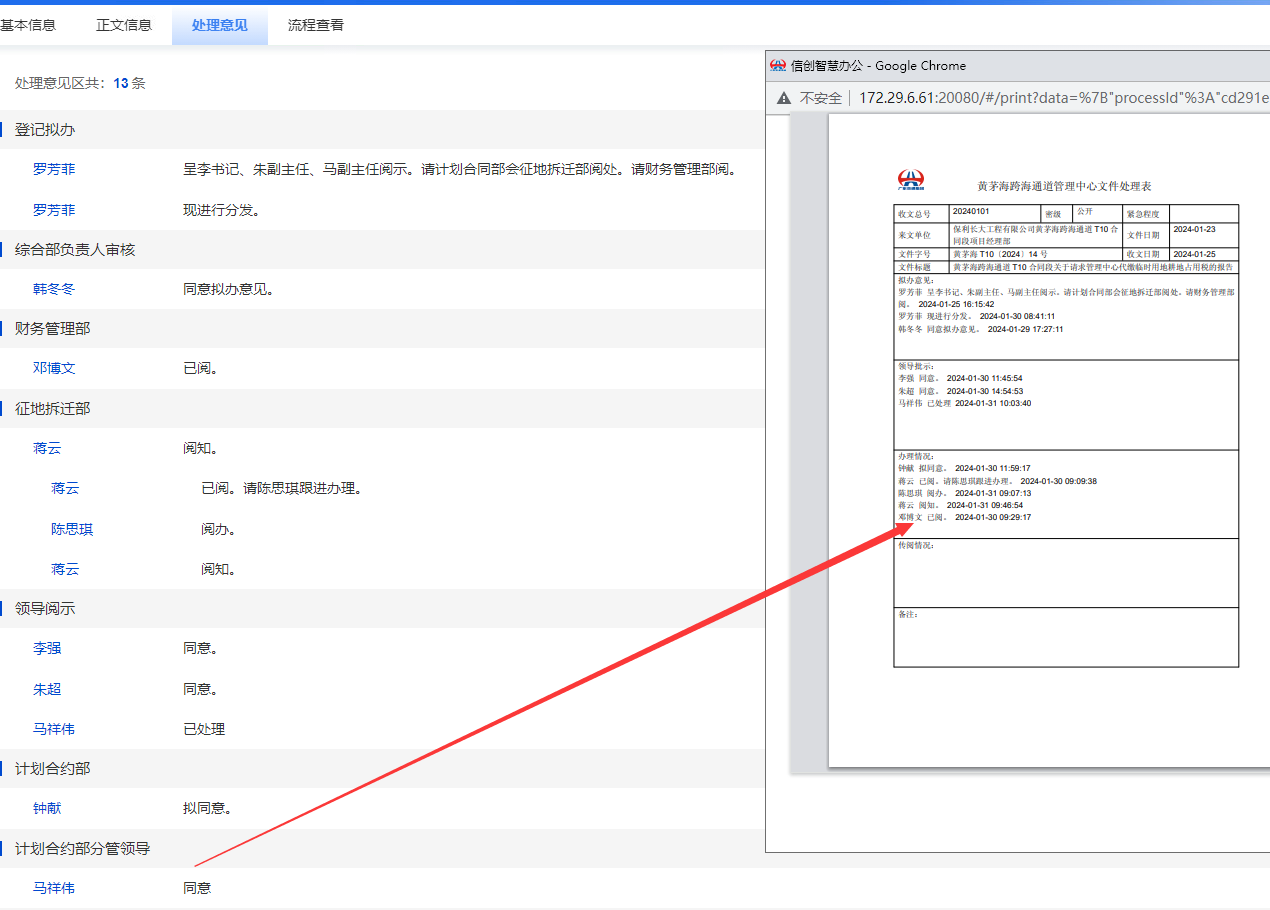
Task: Go to the 流程查看 tab
Action: point(316,25)
